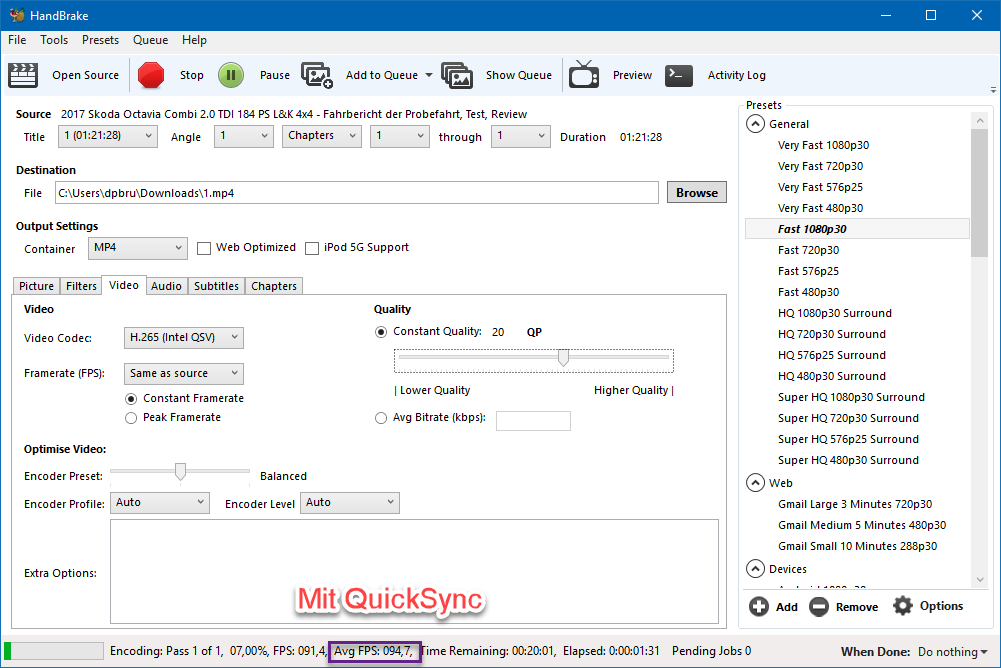This screenshot has width=1001, height=668.
Task: Open the When Done dropdown
Action: 952,651
